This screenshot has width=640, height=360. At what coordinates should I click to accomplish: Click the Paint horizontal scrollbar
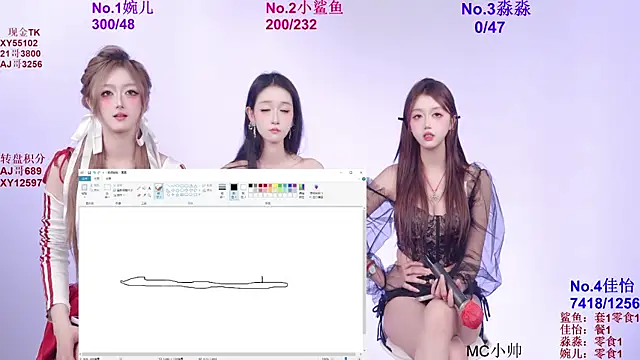220,354
